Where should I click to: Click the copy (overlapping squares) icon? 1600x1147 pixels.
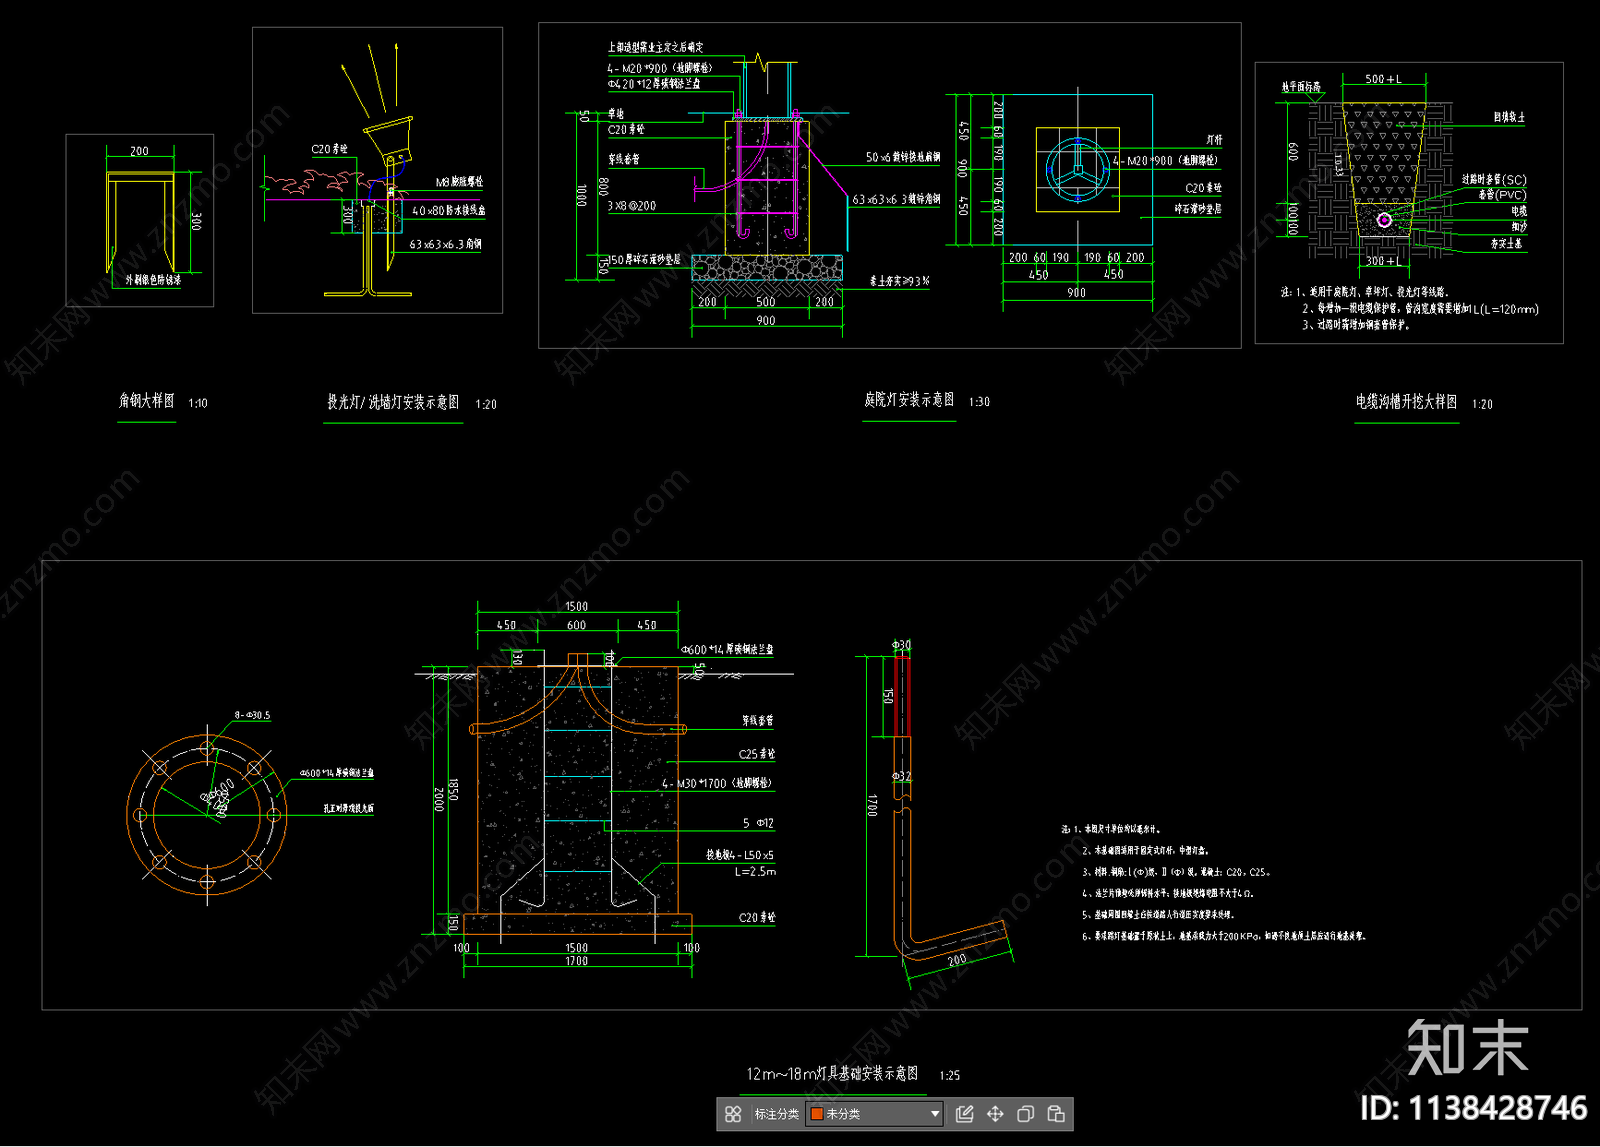[x=1025, y=1114]
